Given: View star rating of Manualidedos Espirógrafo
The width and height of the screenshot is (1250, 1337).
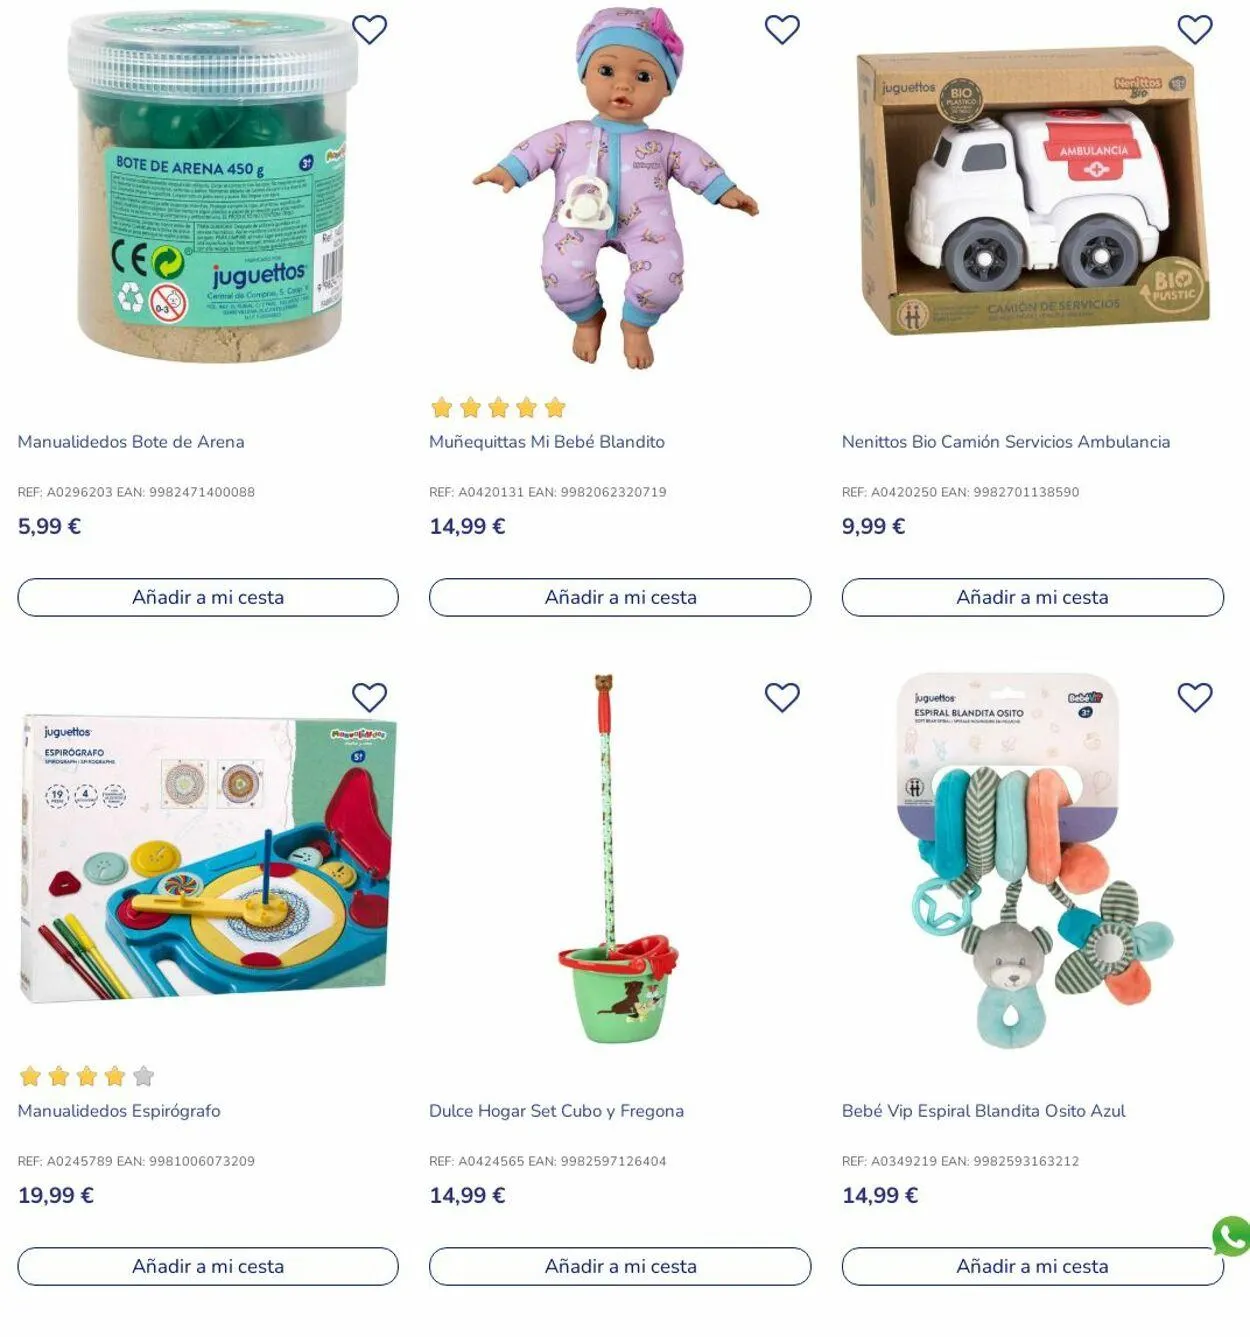Looking at the screenshot, I should [x=87, y=1076].
